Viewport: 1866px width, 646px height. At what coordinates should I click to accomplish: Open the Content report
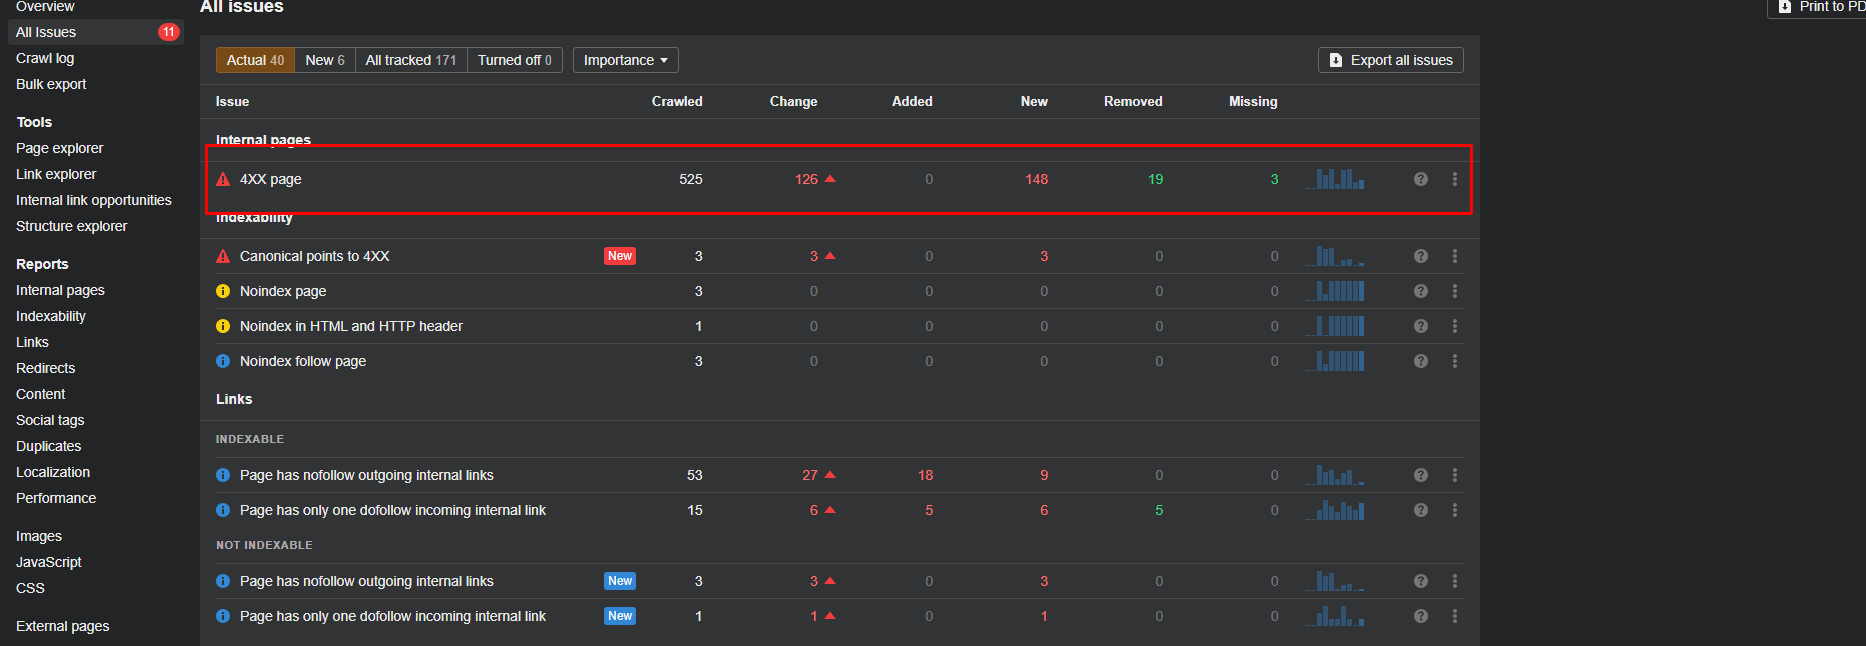41,394
